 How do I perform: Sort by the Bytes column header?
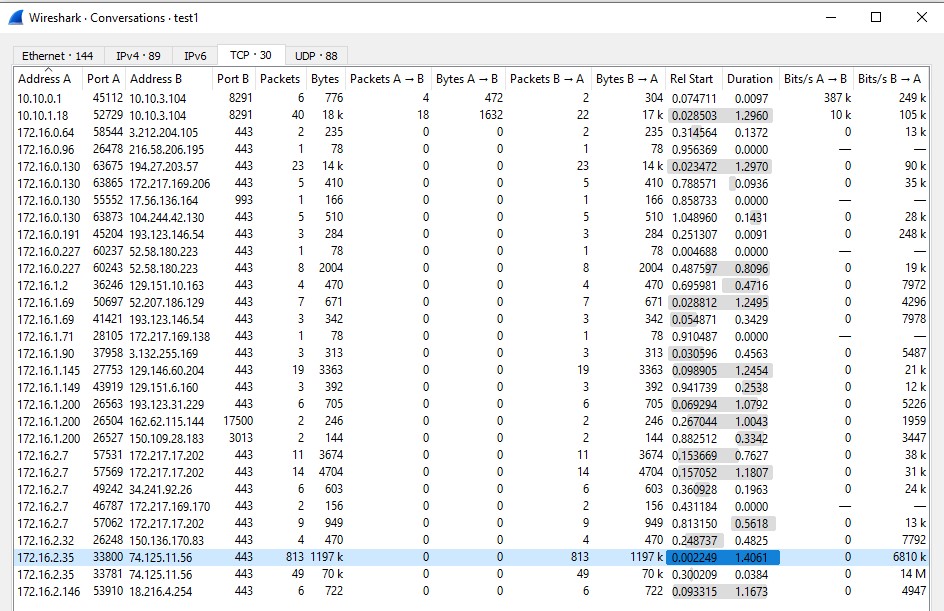(x=325, y=79)
